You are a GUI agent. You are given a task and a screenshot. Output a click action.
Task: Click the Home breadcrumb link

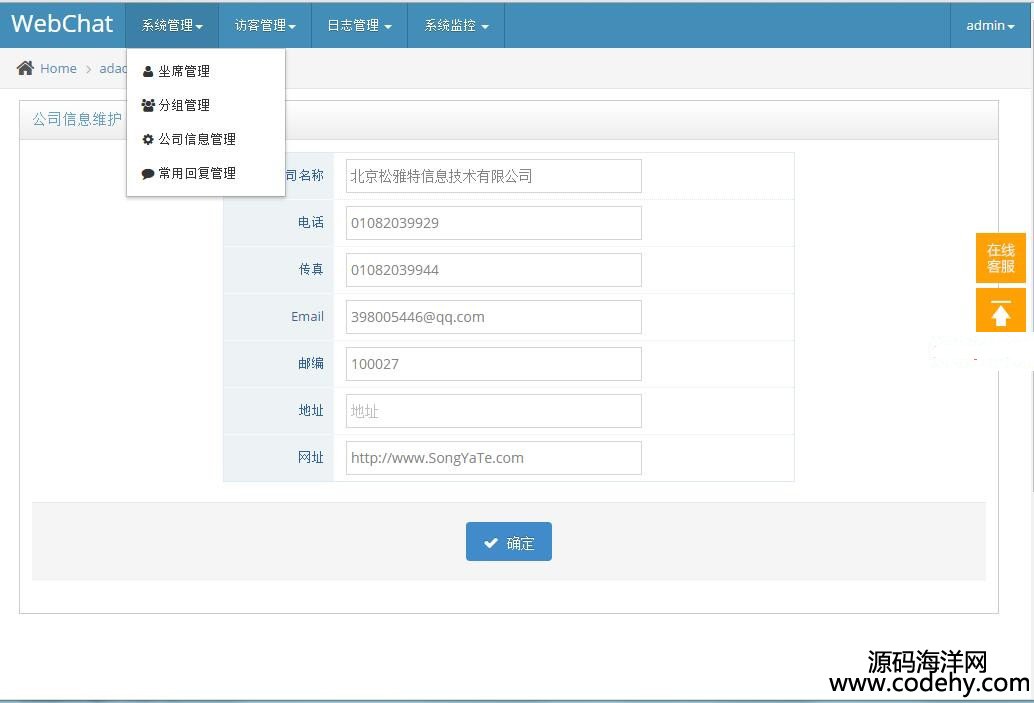[x=58, y=68]
